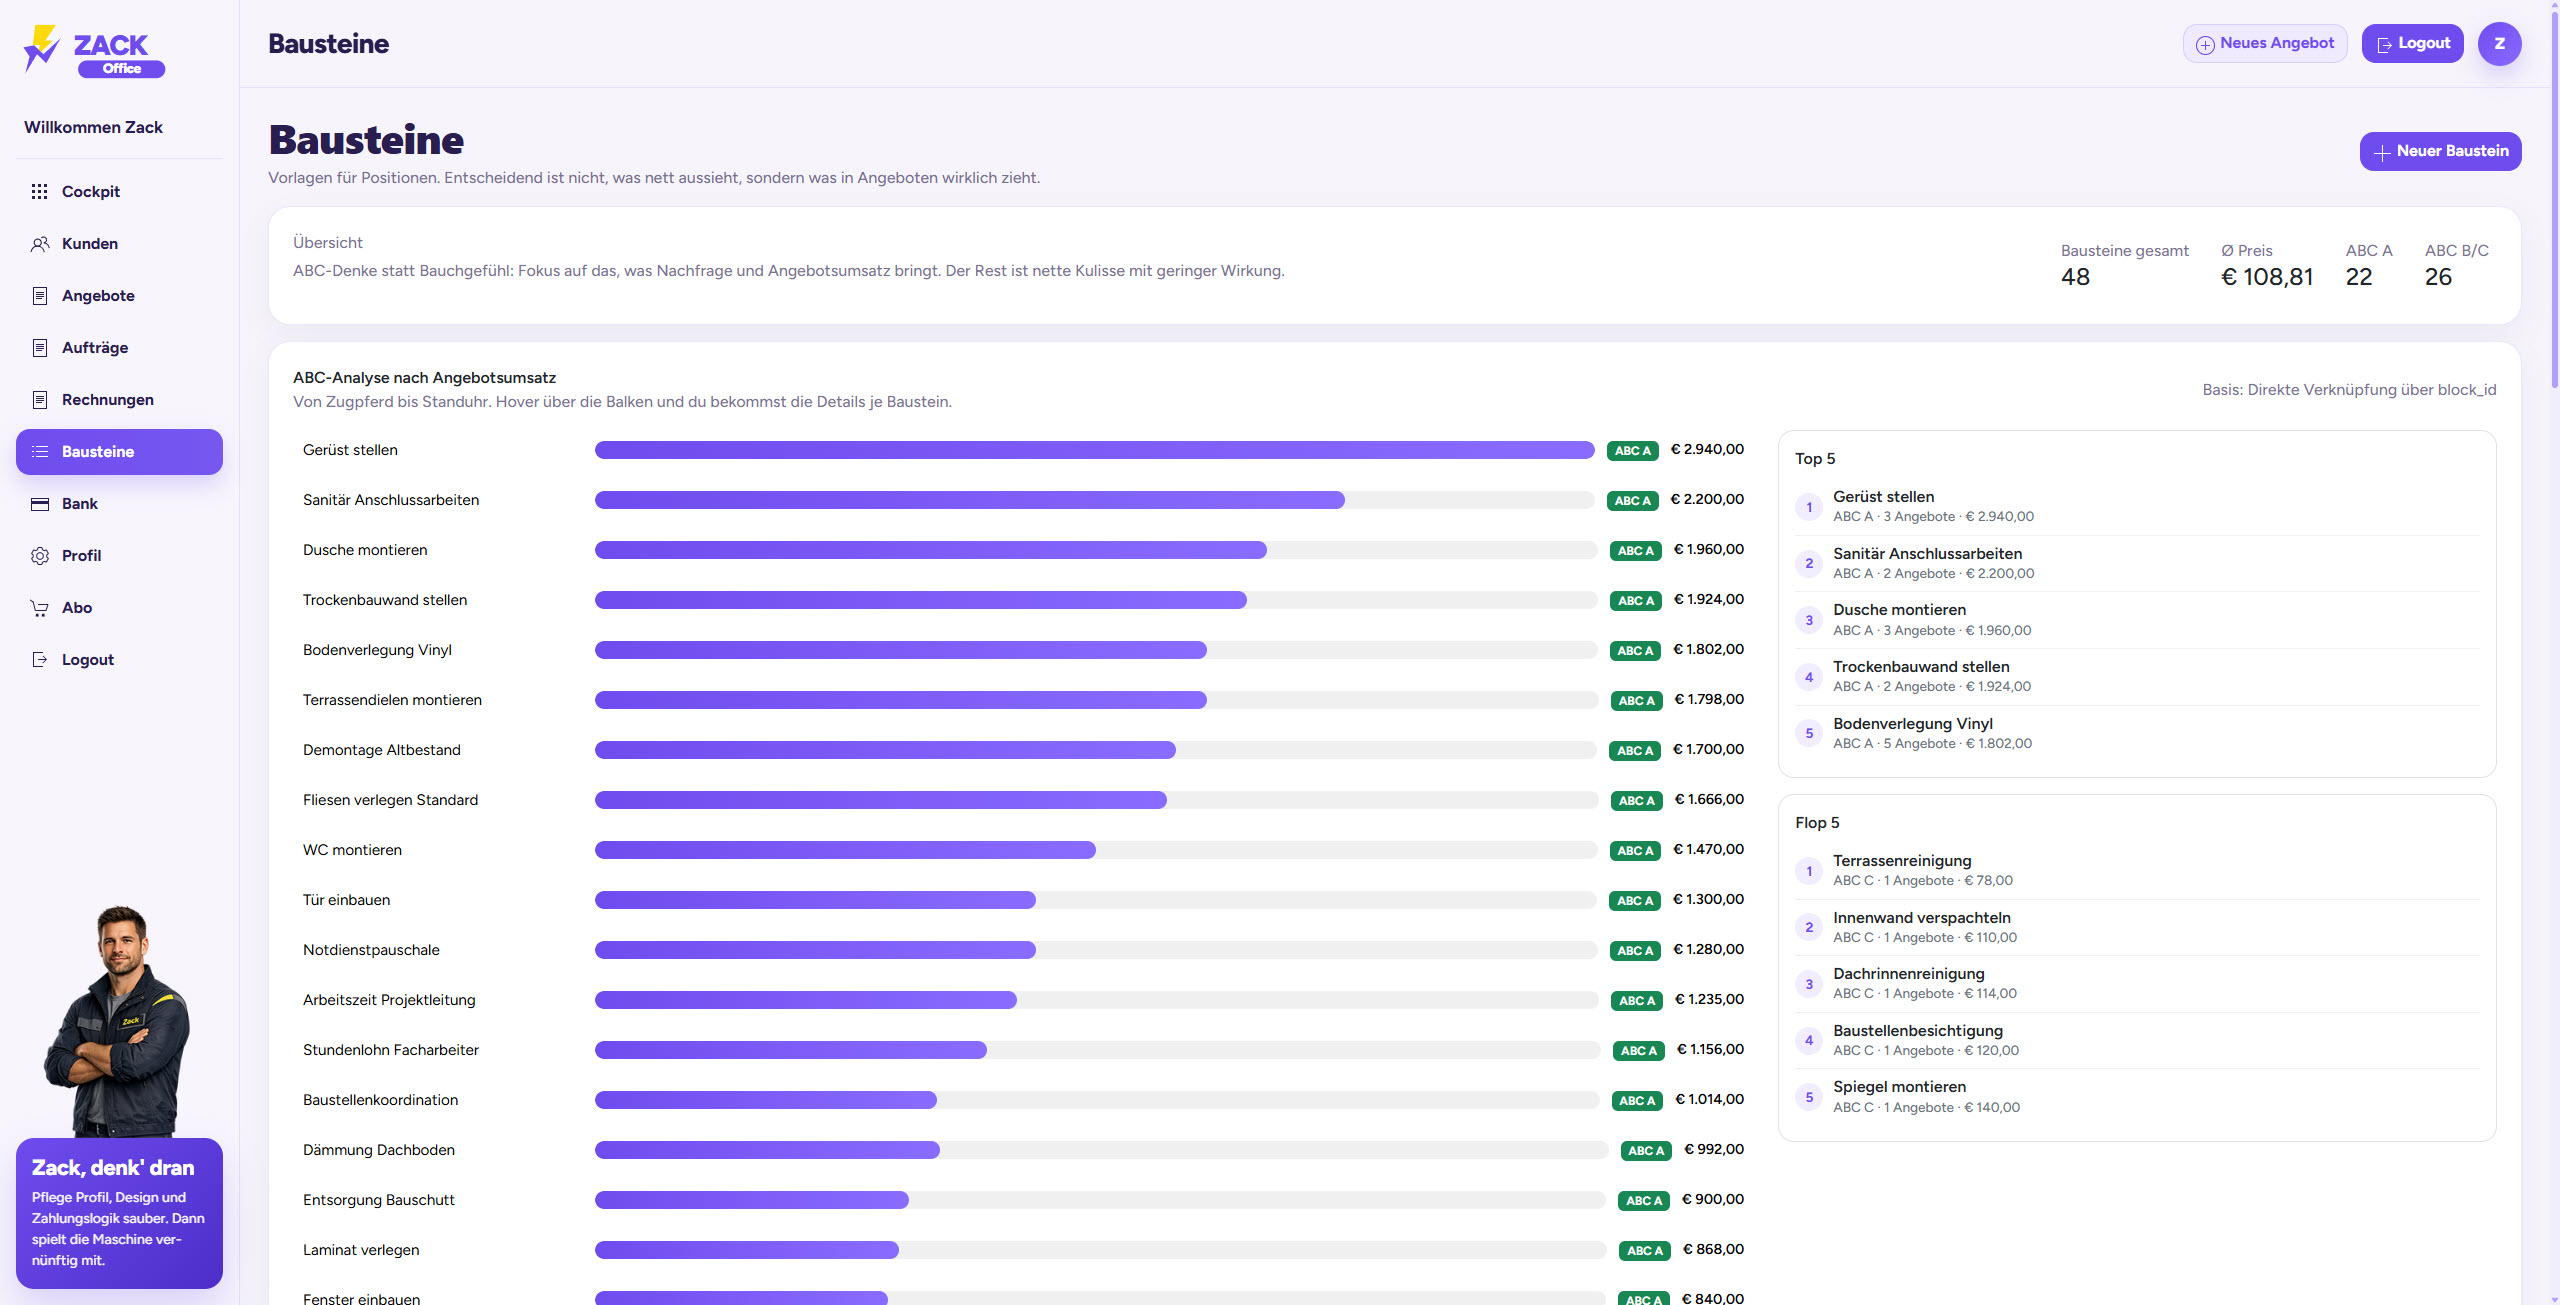This screenshot has height=1305, width=2560.
Task: Click the Abo shopping cart icon
Action: [x=40, y=608]
